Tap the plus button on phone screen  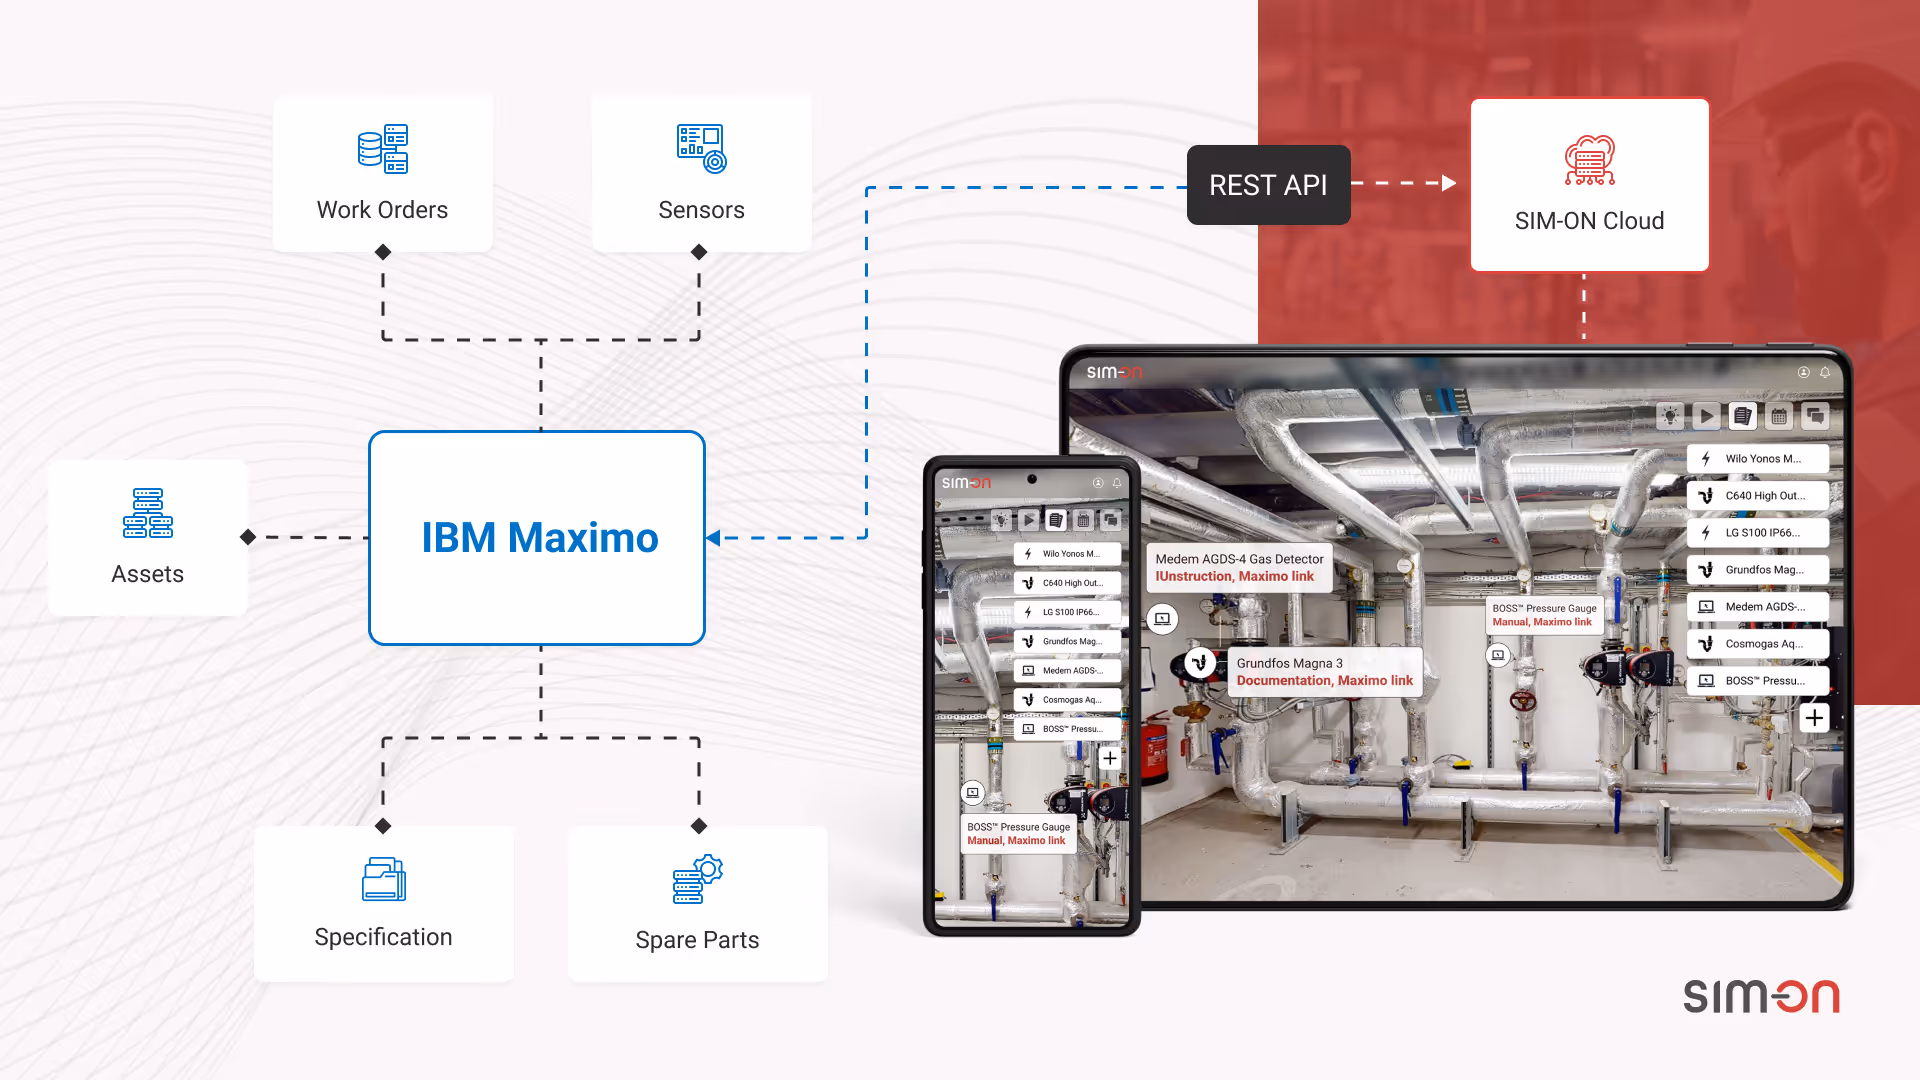pos(1110,758)
